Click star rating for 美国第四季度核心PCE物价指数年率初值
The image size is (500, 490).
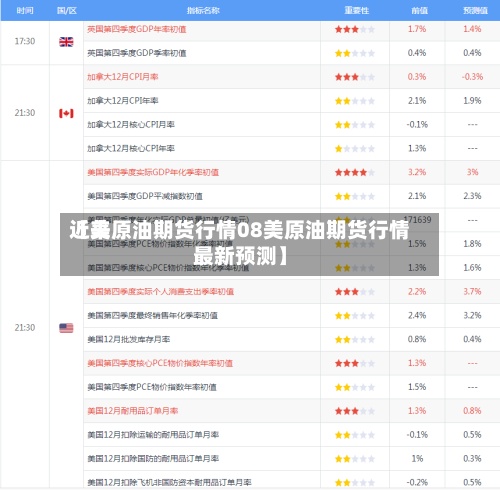[x=355, y=363]
